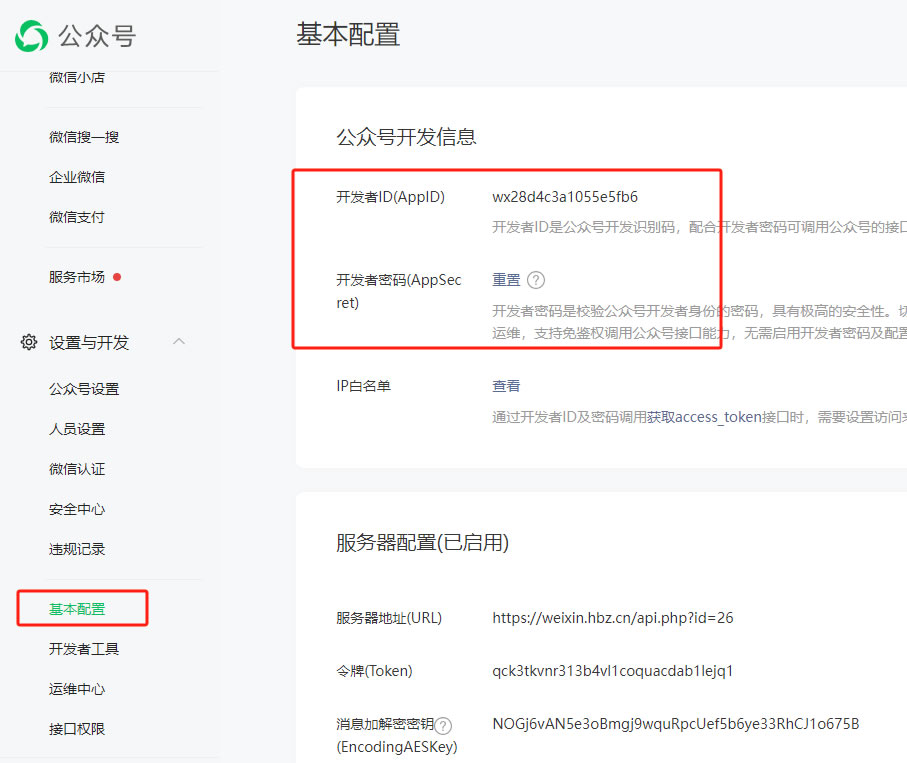Image resolution: width=907 pixels, height=763 pixels.
Task: Open the help icon beside 消息加解密密钥
Action: pyautogui.click(x=443, y=725)
